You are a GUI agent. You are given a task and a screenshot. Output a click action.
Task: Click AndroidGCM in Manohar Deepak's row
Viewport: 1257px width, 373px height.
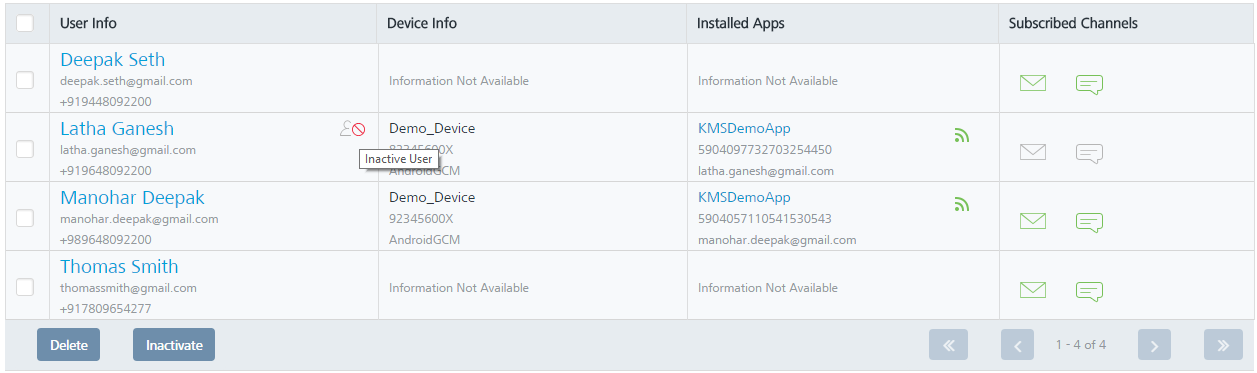pyautogui.click(x=425, y=240)
